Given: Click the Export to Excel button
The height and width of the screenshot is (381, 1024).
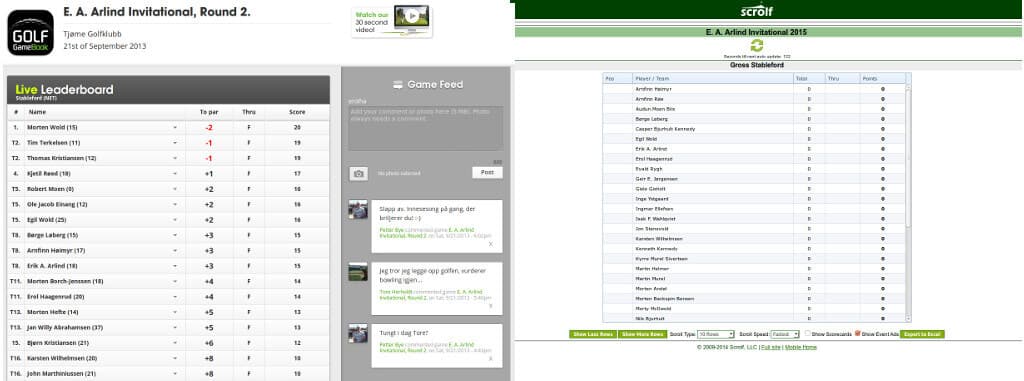Looking at the screenshot, I should [x=922, y=334].
